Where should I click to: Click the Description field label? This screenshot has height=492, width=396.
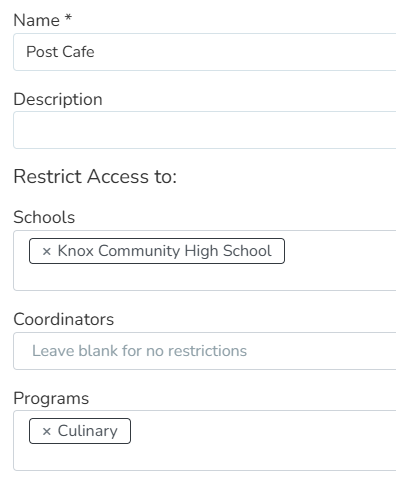pos(58,99)
